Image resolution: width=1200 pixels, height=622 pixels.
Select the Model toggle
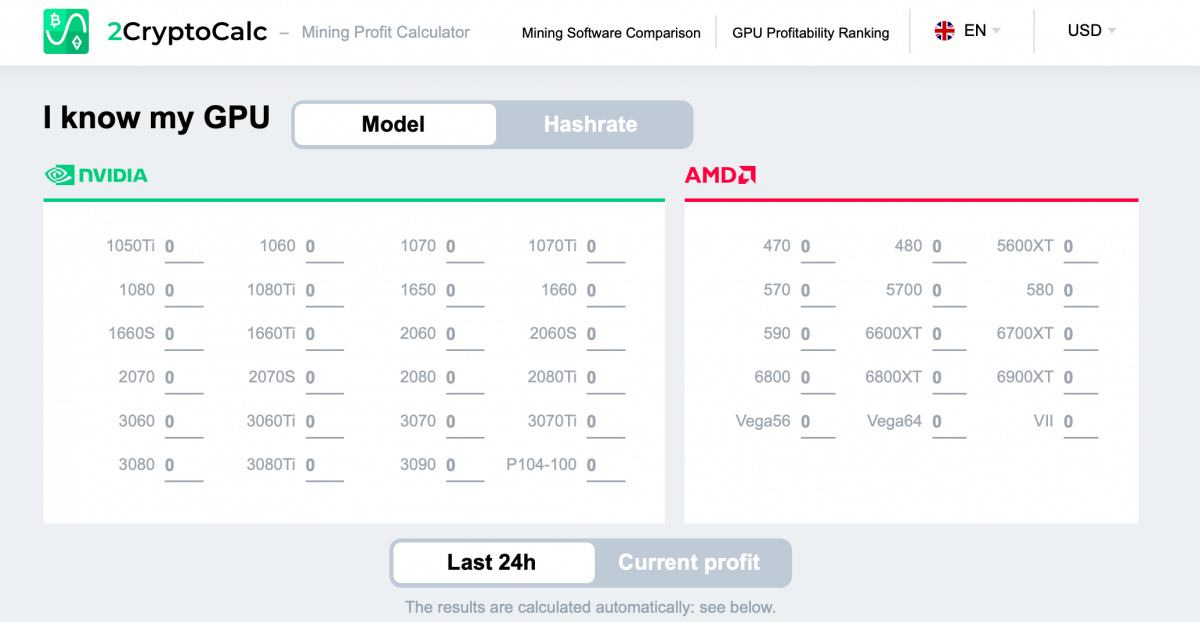394,124
